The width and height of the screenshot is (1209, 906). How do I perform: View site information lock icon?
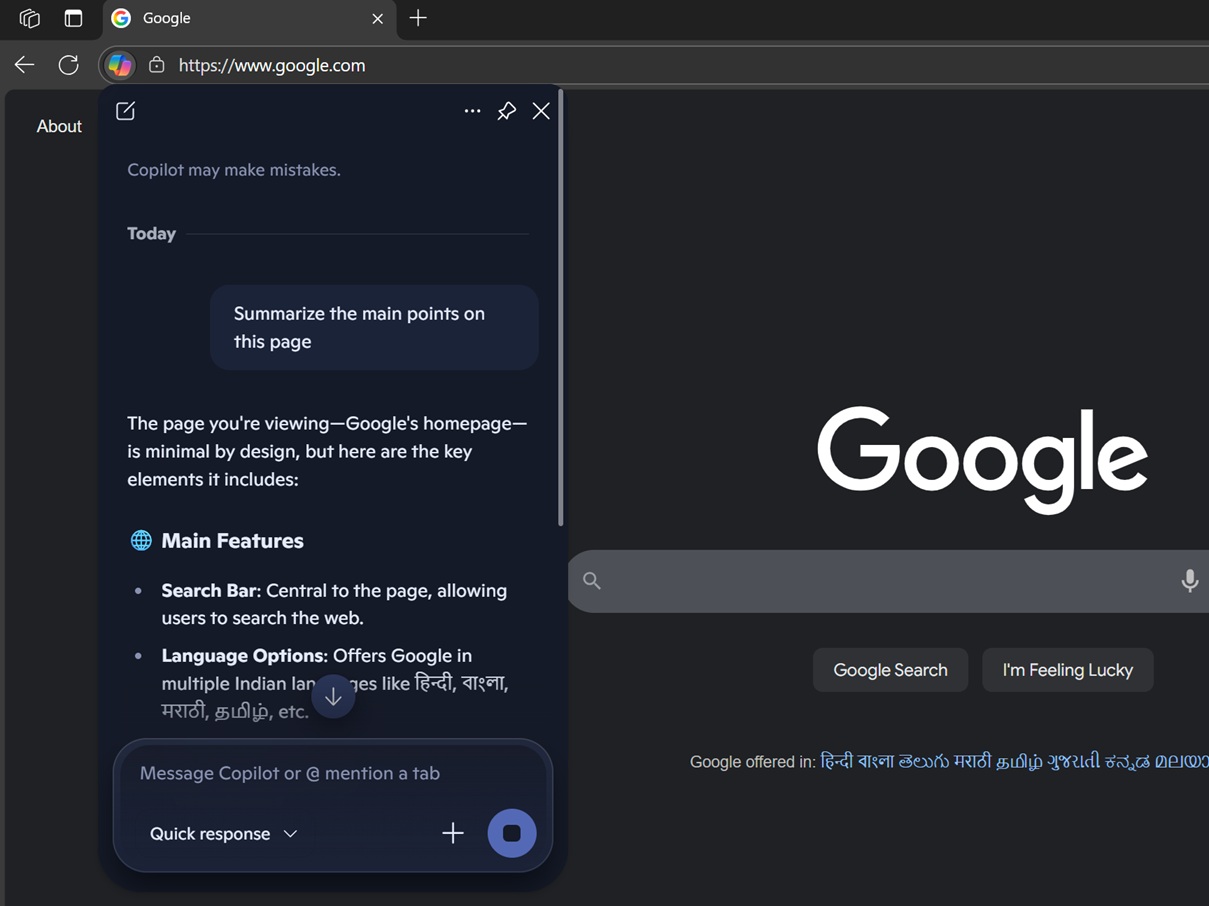[x=157, y=65]
